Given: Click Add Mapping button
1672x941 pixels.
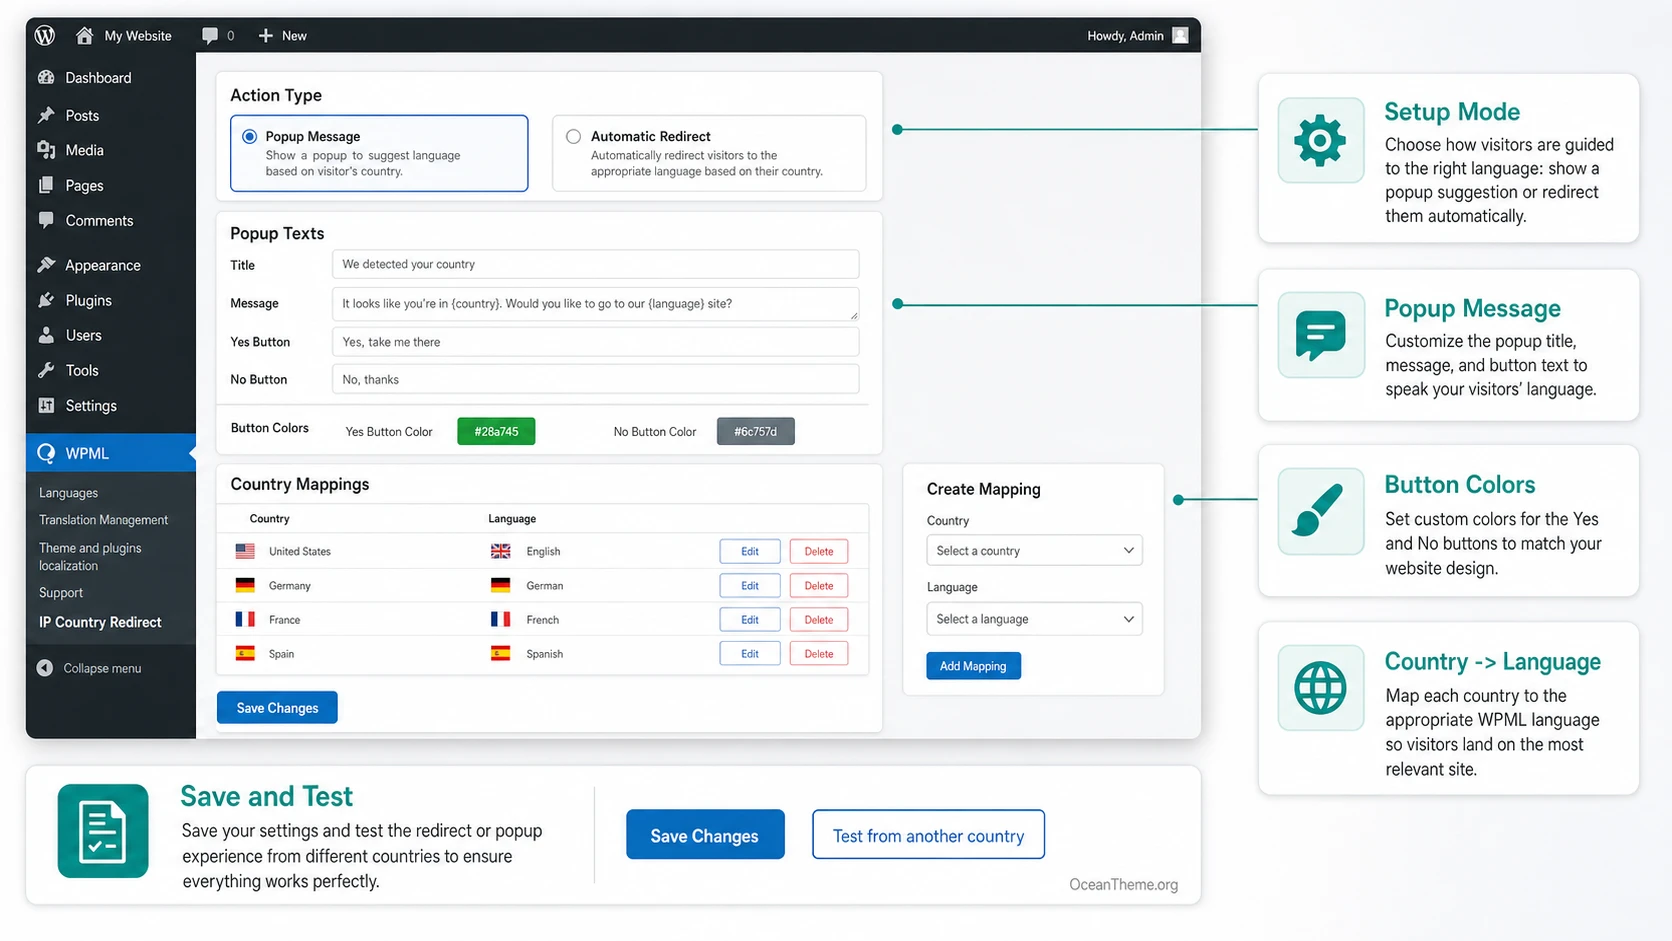Looking at the screenshot, I should (x=973, y=666).
